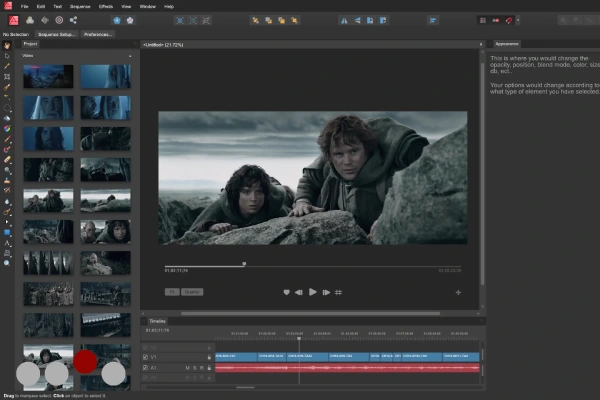This screenshot has height=400, width=600.
Task: Click the timeline horizontal scrollbar thumb
Action: (245, 387)
